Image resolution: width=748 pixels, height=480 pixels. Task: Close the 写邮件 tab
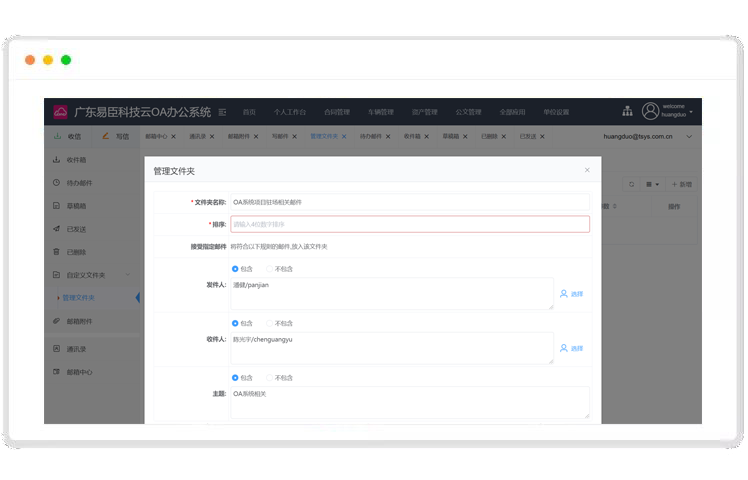click(295, 137)
